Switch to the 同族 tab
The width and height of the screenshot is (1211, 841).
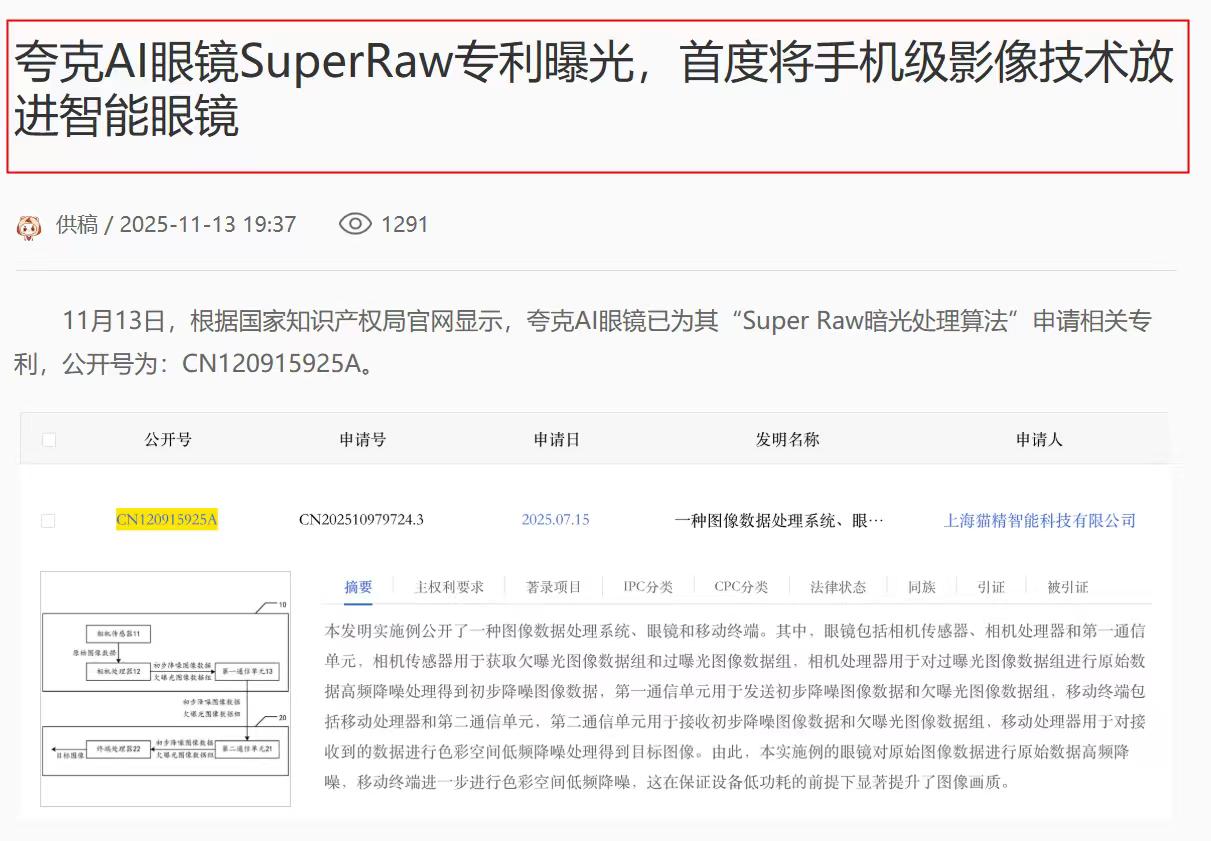pyautogui.click(x=921, y=587)
